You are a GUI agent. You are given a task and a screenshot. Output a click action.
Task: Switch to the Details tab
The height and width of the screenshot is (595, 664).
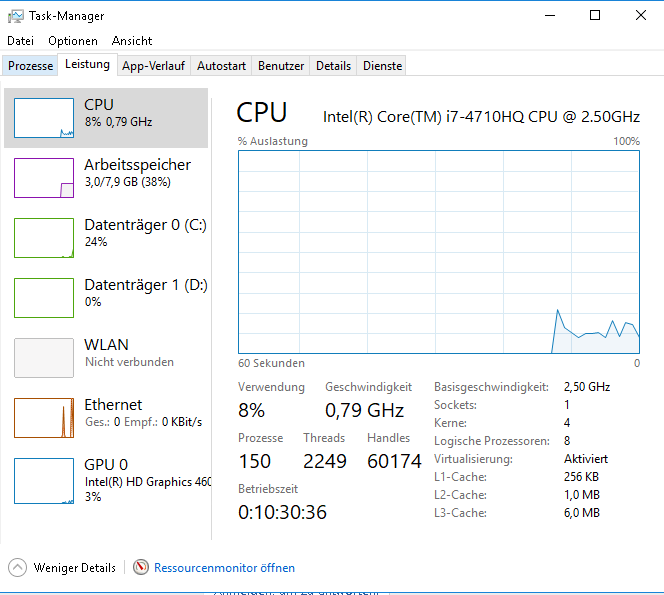tap(333, 66)
